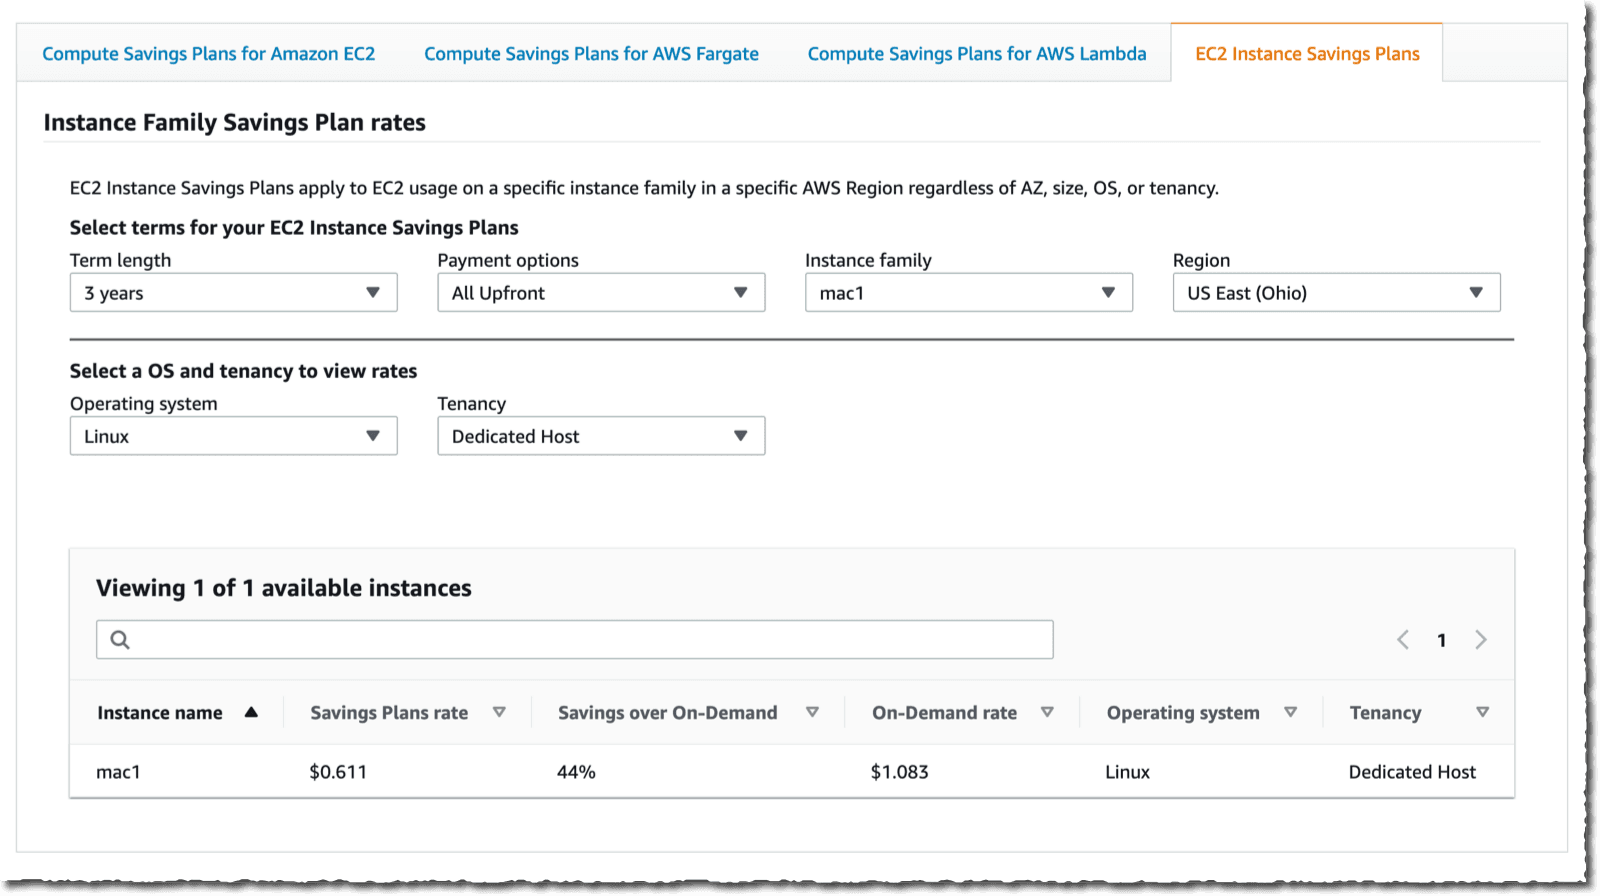This screenshot has height=896, width=1600.
Task: Go to next page of instances
Action: coord(1481,640)
